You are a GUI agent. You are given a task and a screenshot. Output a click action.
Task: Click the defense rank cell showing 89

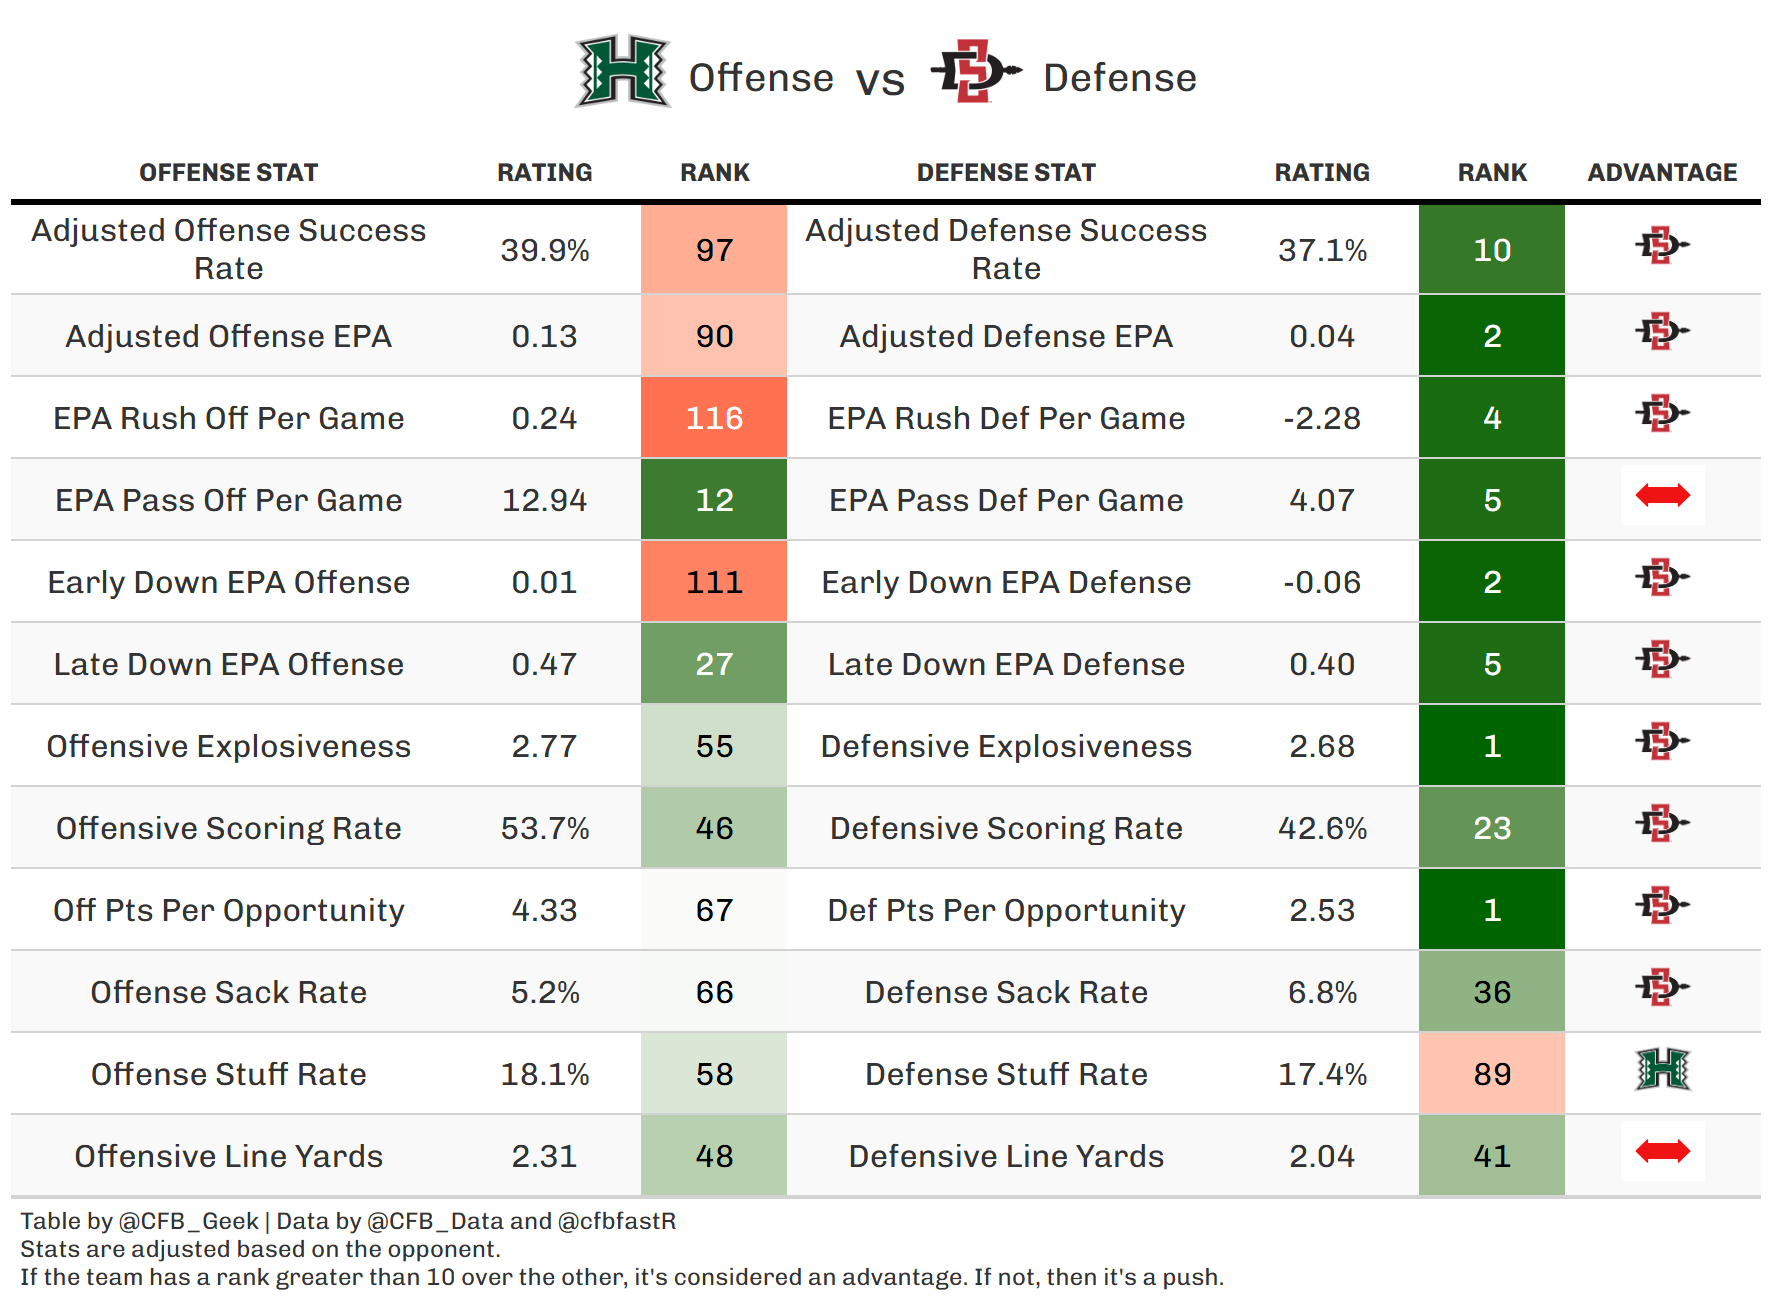tap(1492, 1074)
